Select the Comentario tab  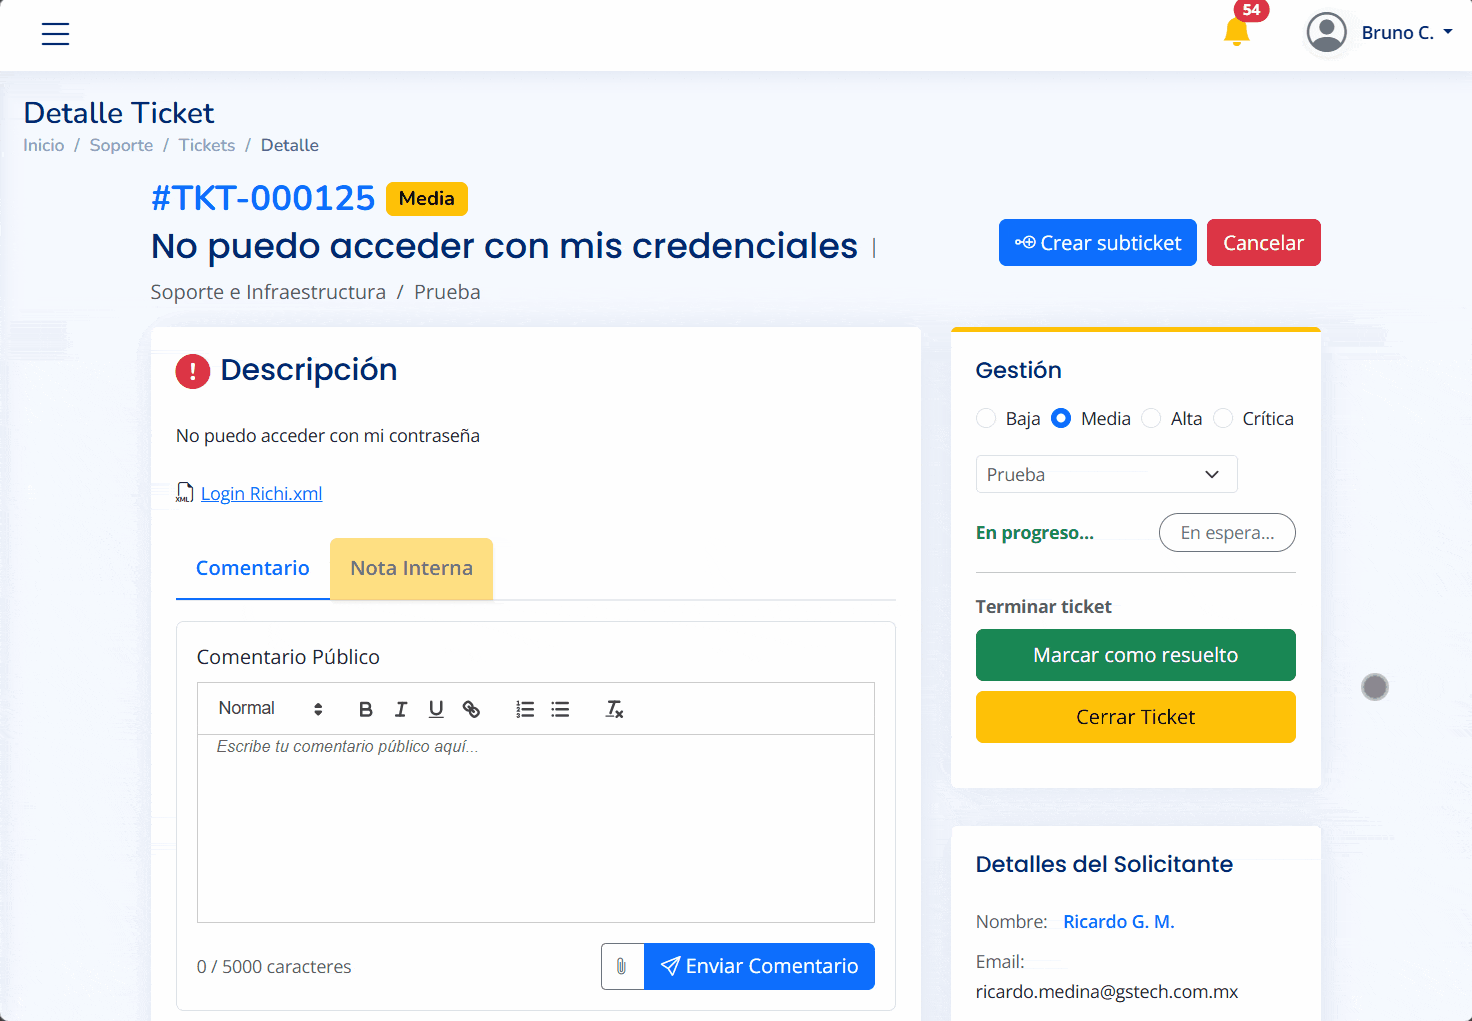pyautogui.click(x=252, y=568)
